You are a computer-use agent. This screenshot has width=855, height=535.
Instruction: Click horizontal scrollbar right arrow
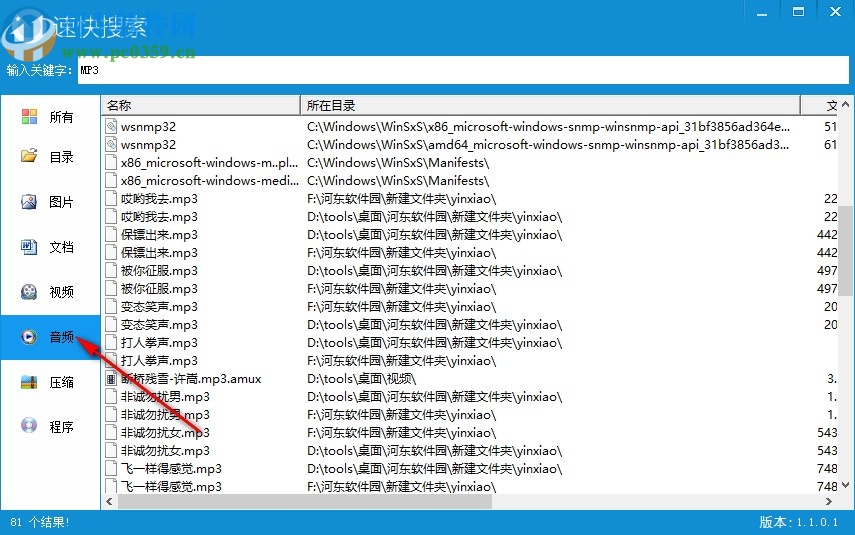[829, 501]
